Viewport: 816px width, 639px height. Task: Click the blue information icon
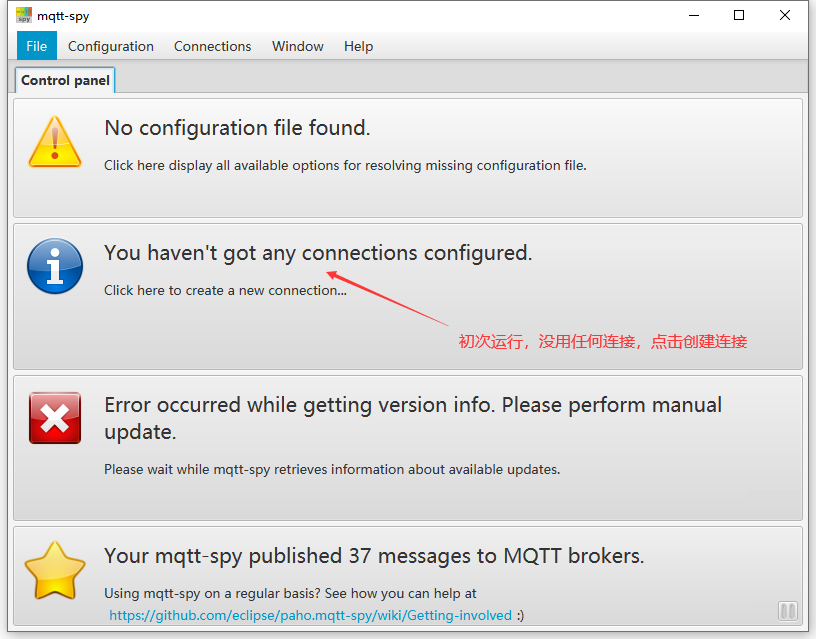pos(55,266)
